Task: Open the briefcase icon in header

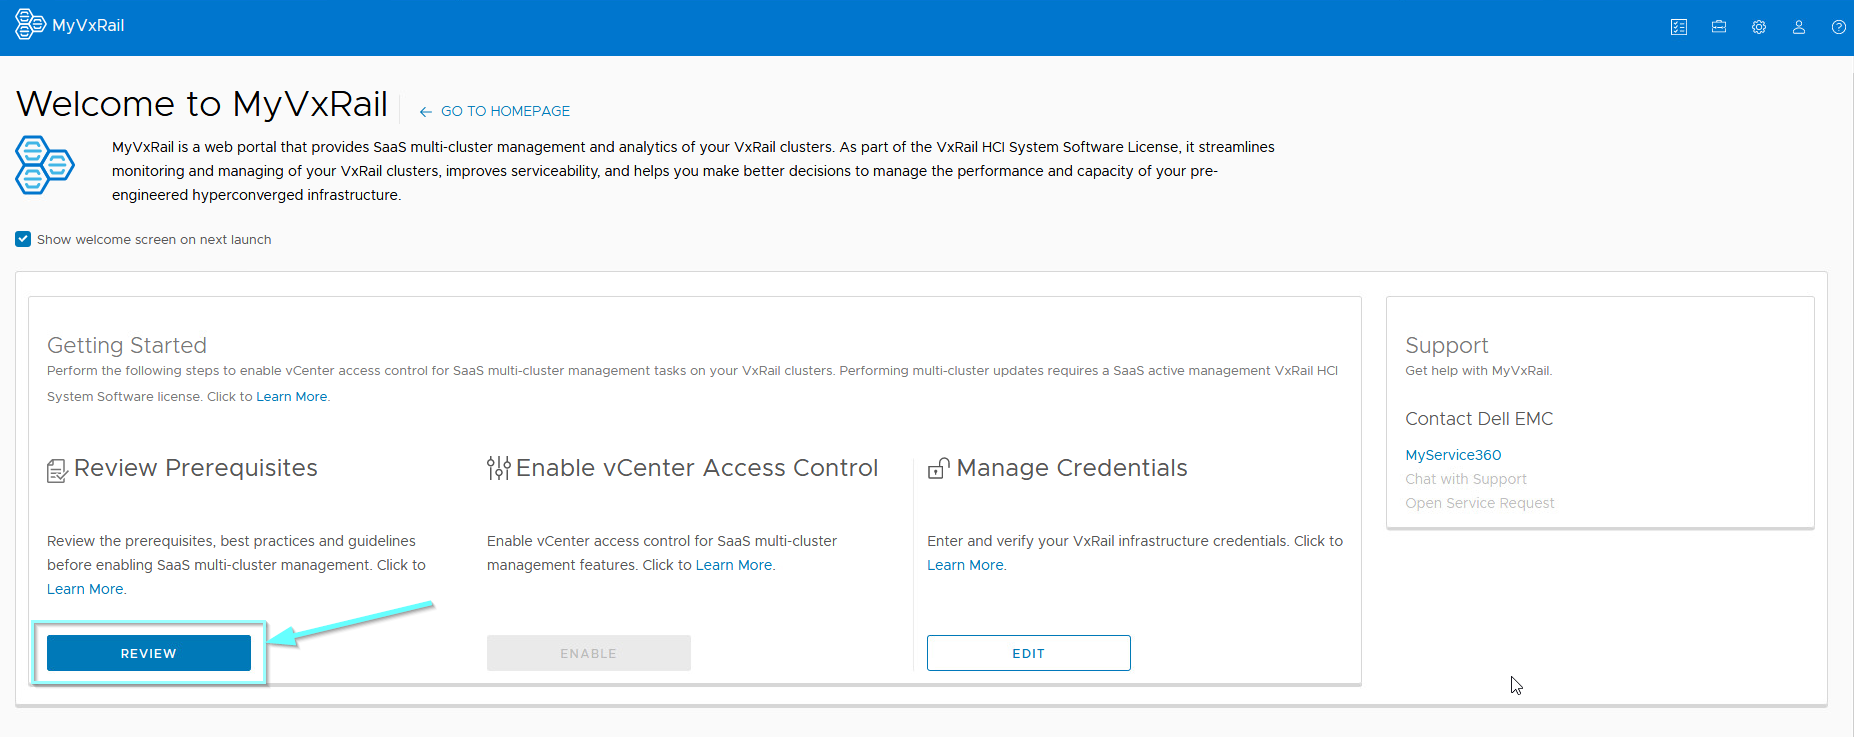Action: [1719, 27]
